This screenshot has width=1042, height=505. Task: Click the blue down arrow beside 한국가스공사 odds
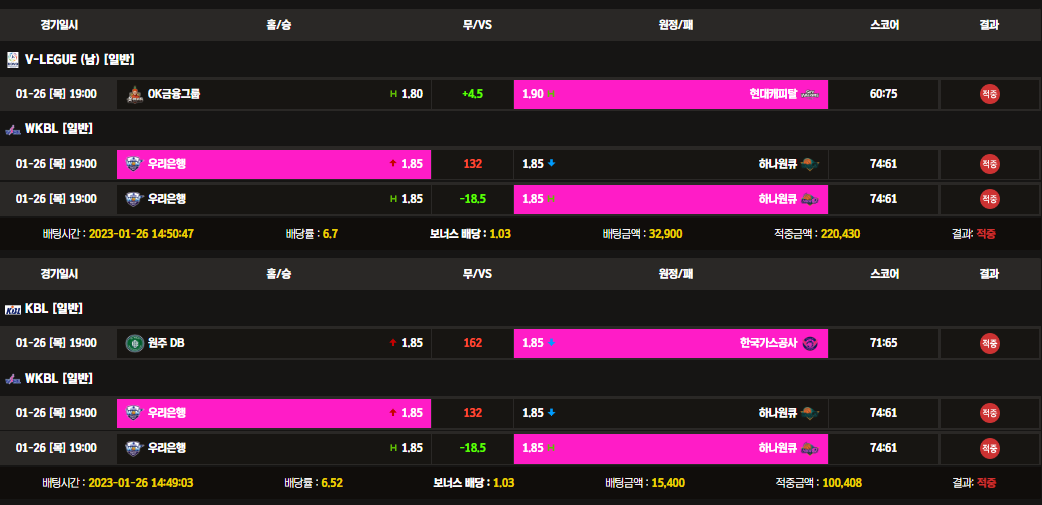pyautogui.click(x=551, y=343)
